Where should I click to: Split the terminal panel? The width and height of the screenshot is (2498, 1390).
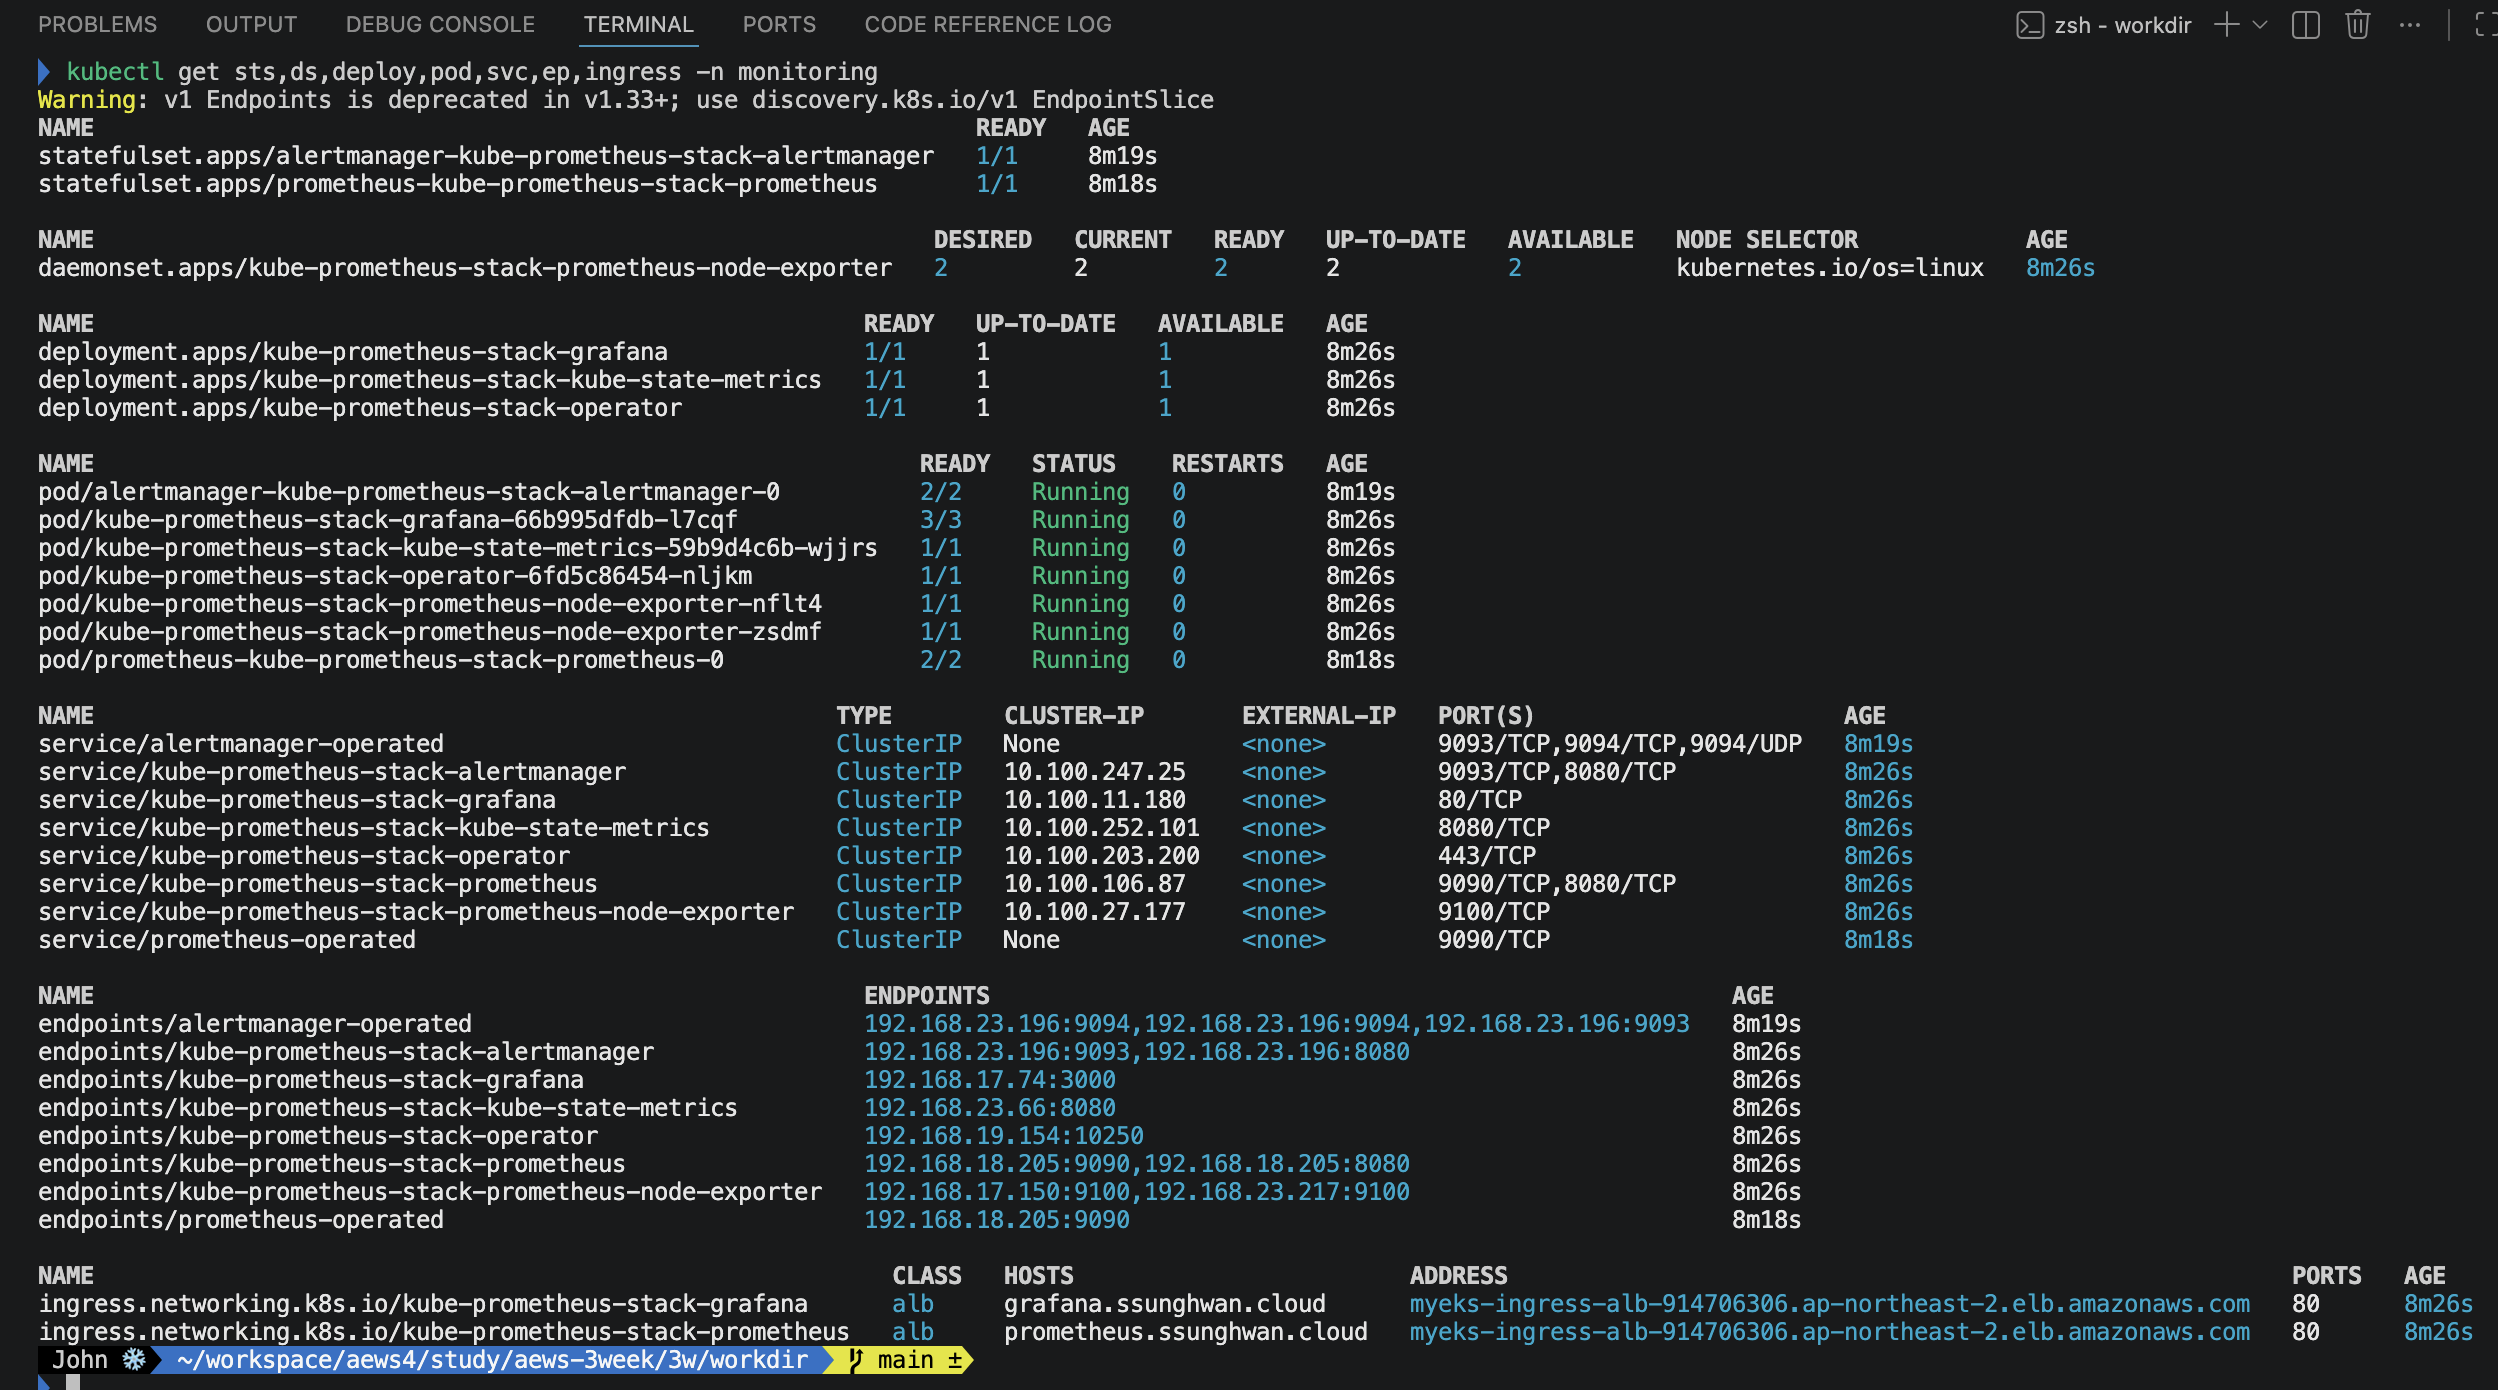(x=2305, y=25)
